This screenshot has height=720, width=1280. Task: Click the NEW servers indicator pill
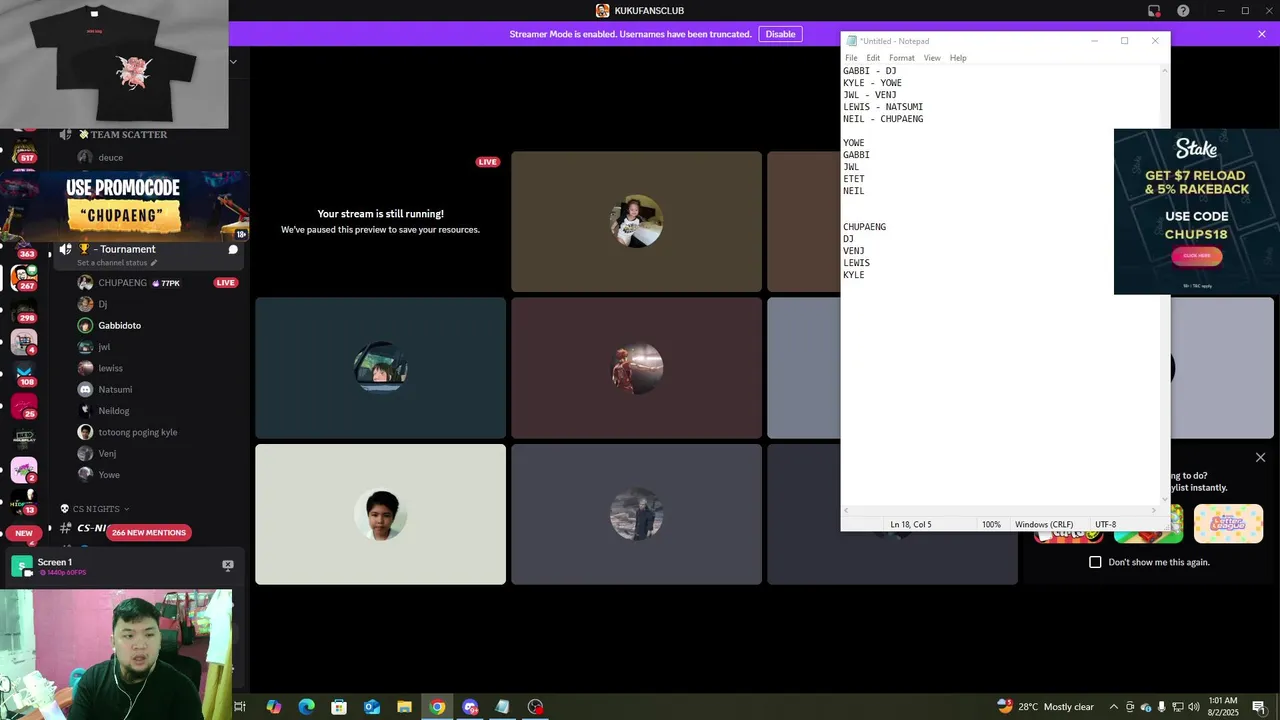click(24, 533)
